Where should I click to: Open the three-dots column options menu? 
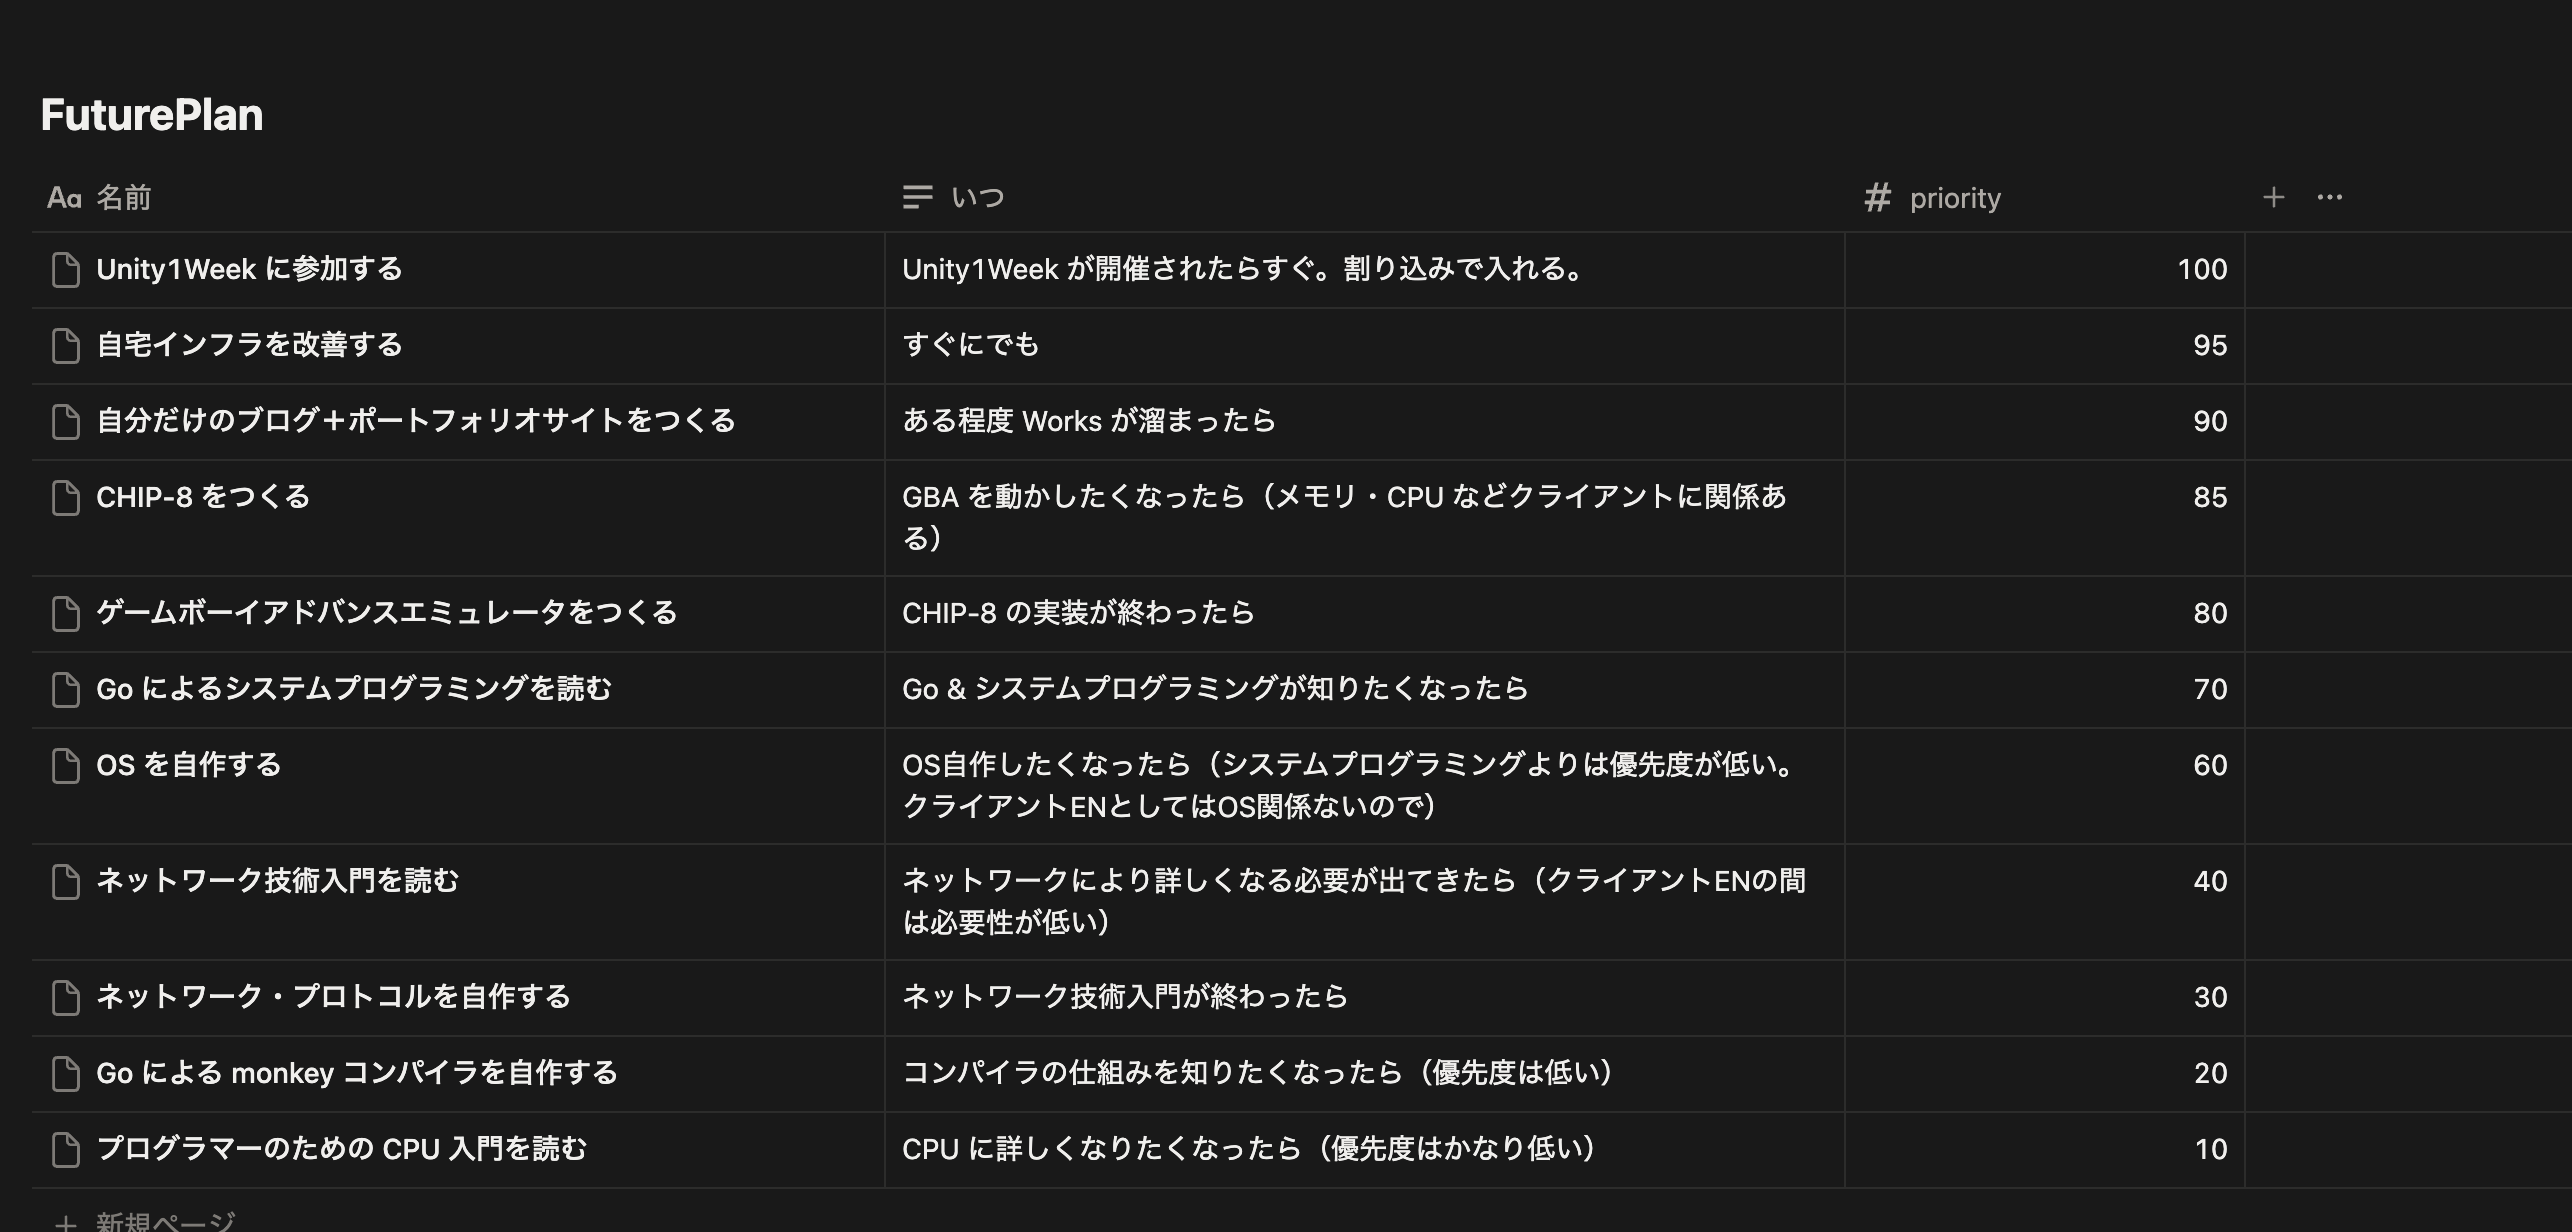tap(2329, 197)
